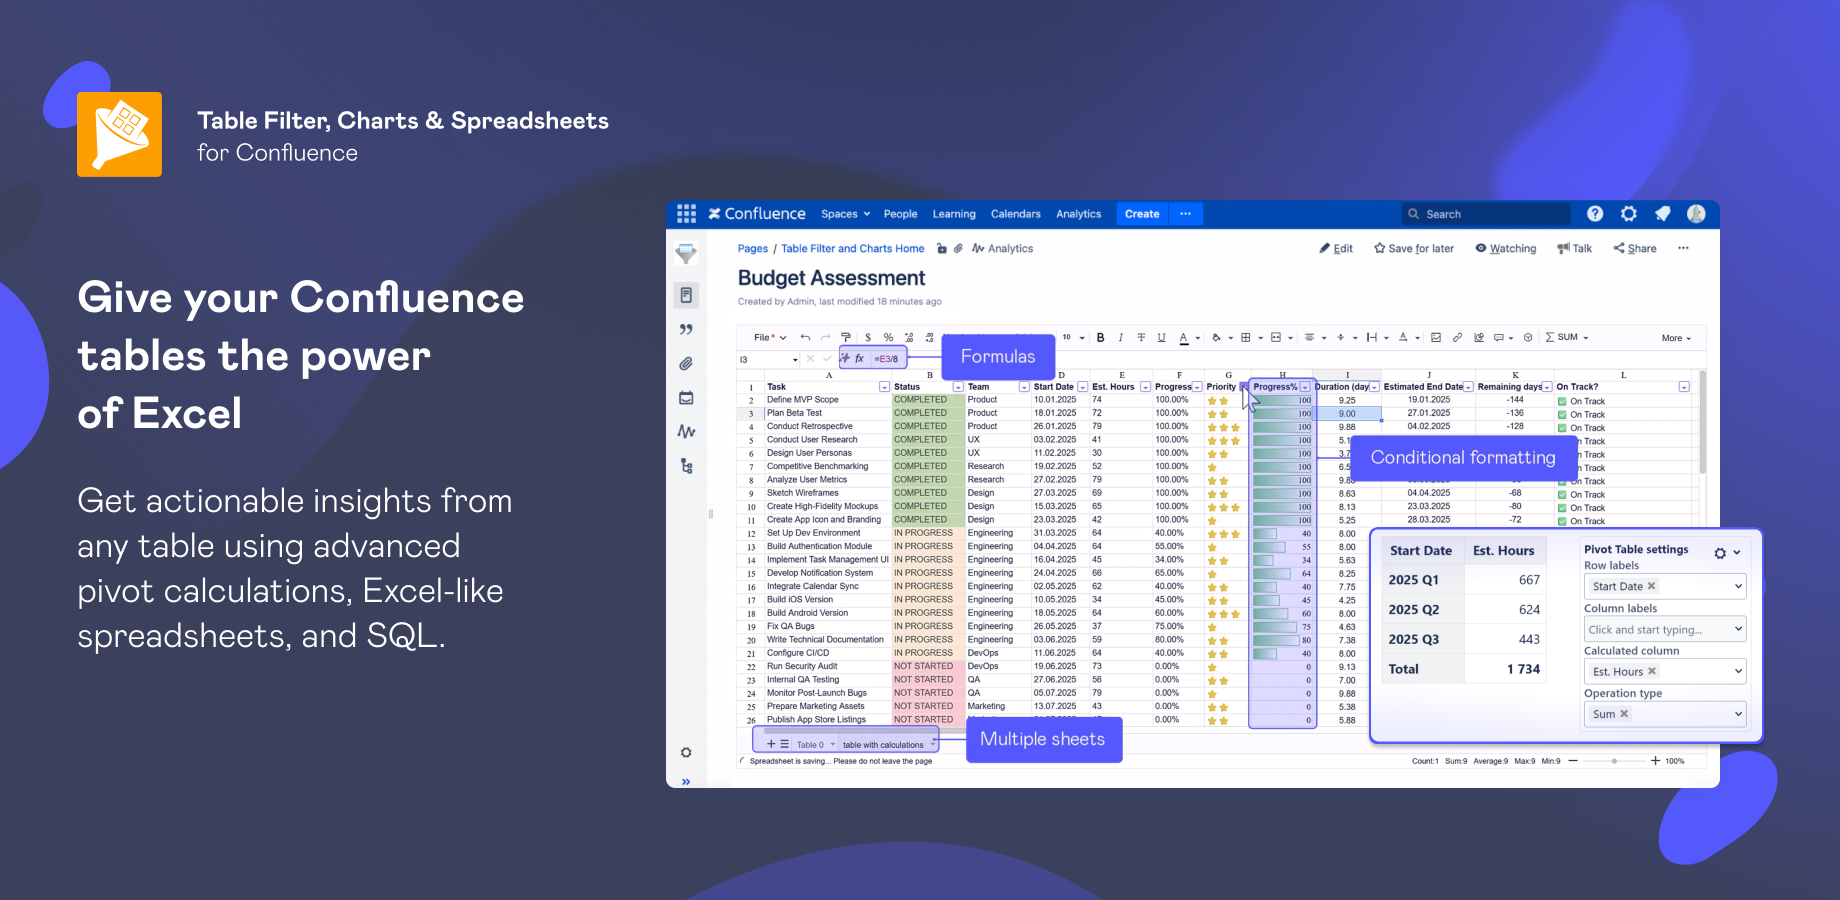Open the attachments paperclip in sidebar
The image size is (1840, 900).
click(686, 363)
